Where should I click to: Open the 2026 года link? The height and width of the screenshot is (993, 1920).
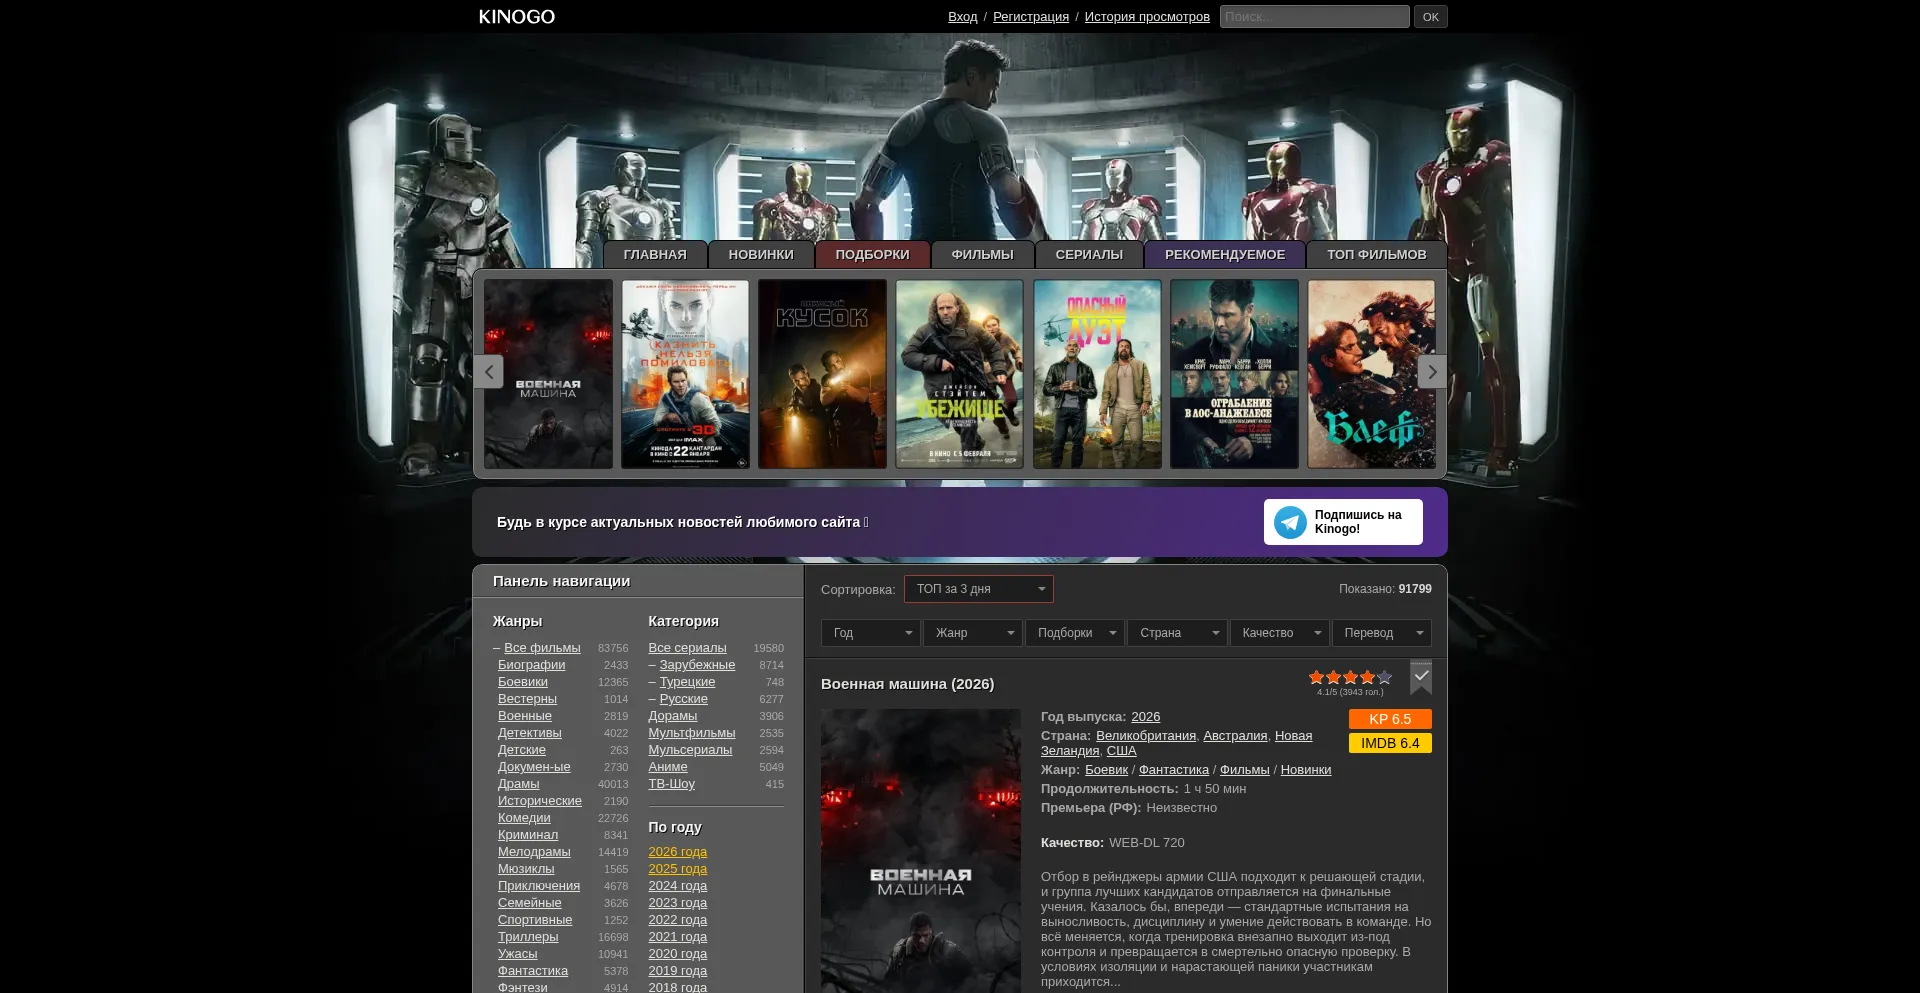[677, 852]
